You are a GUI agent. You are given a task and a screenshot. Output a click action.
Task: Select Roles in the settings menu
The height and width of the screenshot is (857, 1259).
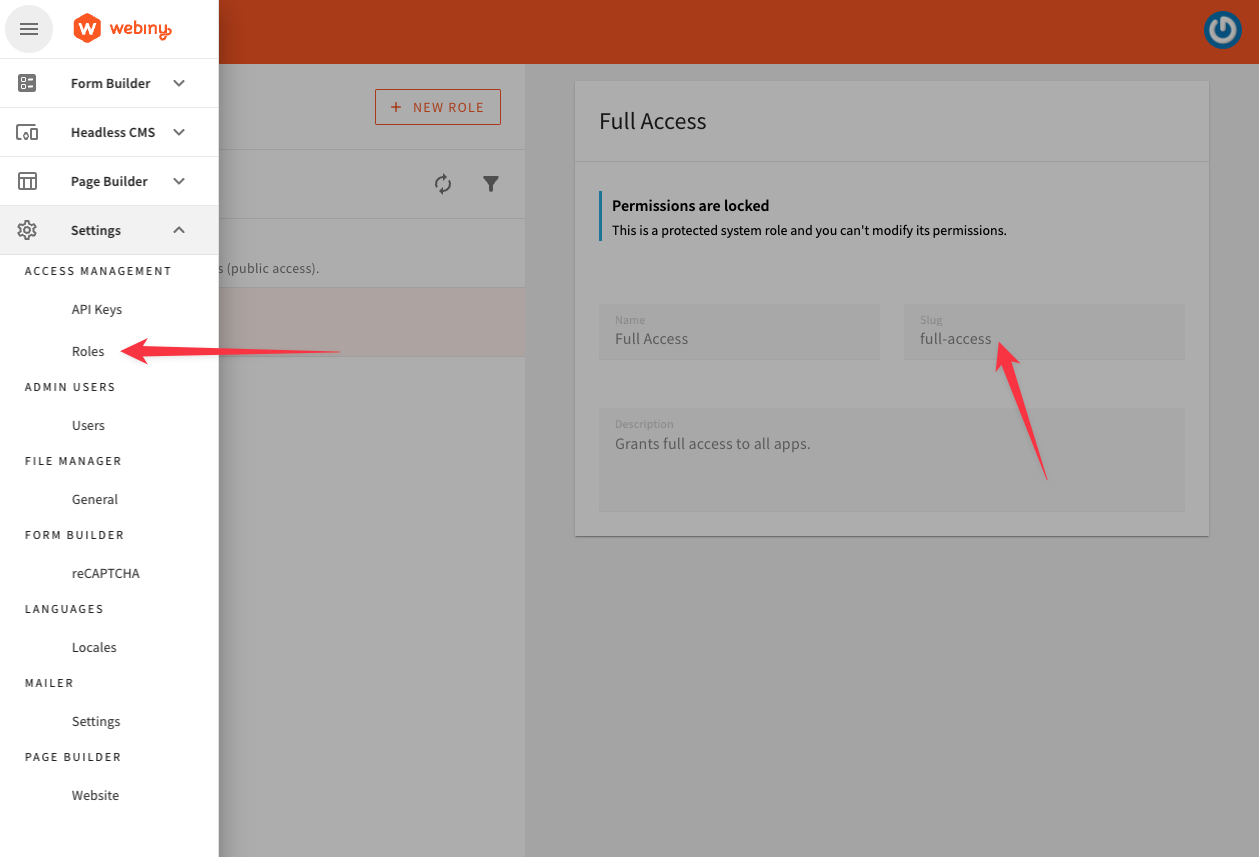tap(88, 352)
